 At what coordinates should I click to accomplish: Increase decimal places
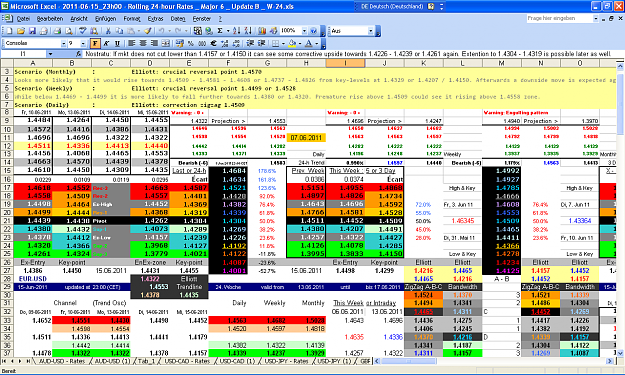tap(224, 43)
